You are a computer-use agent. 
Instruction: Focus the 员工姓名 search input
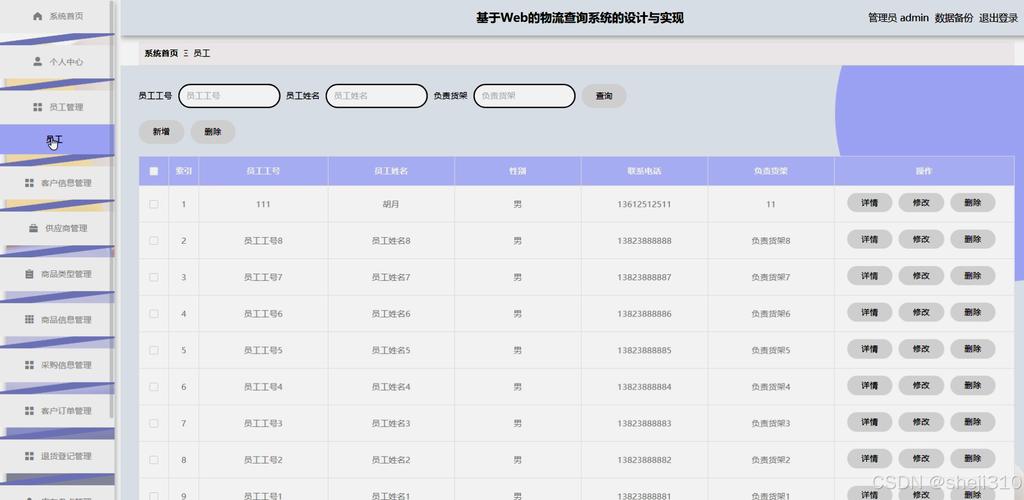[x=377, y=96]
